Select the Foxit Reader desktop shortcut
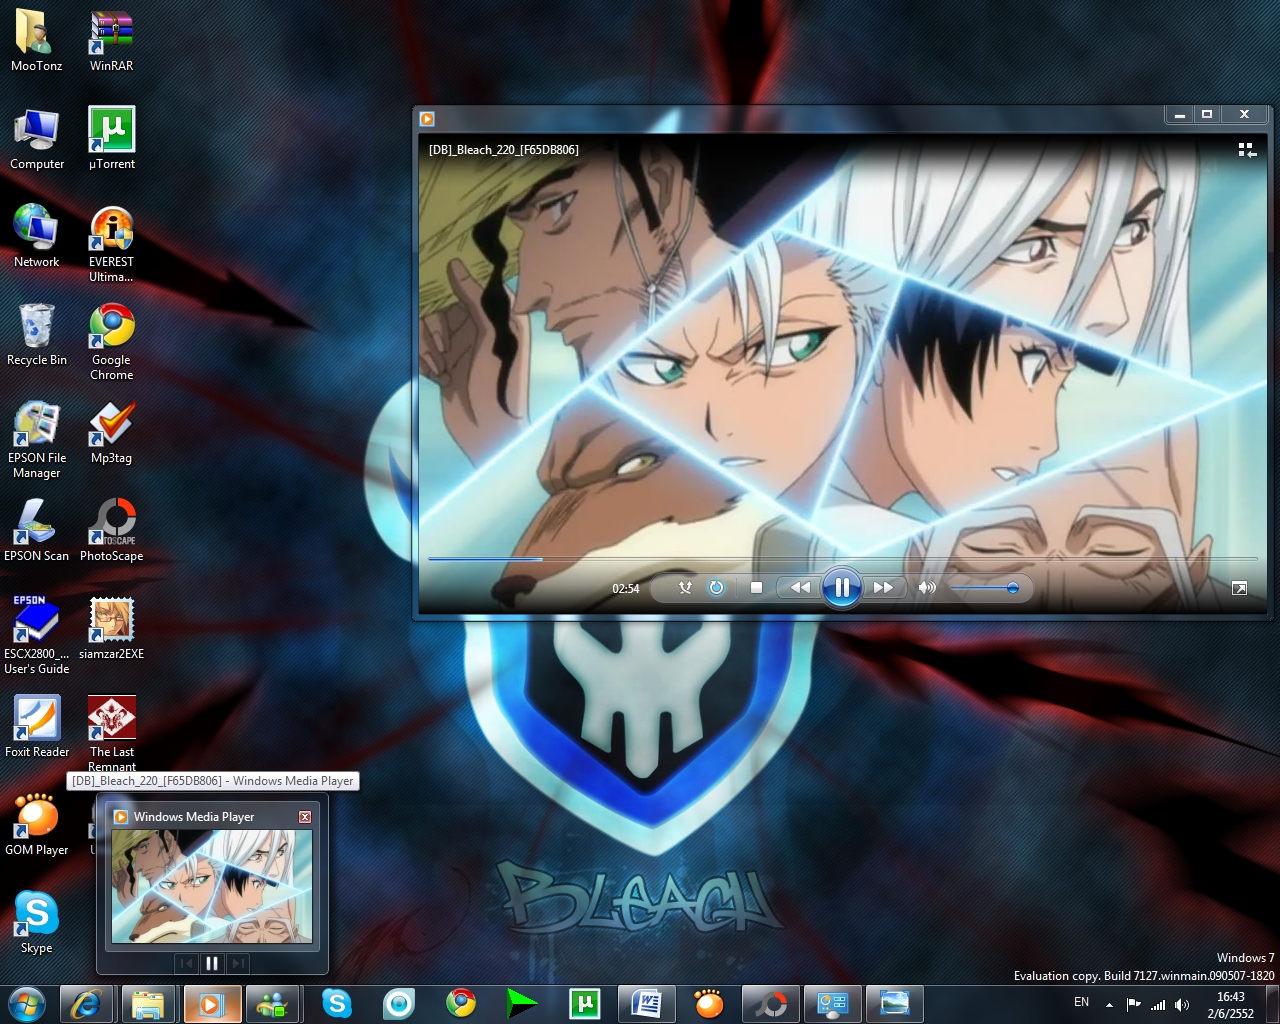The width and height of the screenshot is (1280, 1024). pos(37,728)
